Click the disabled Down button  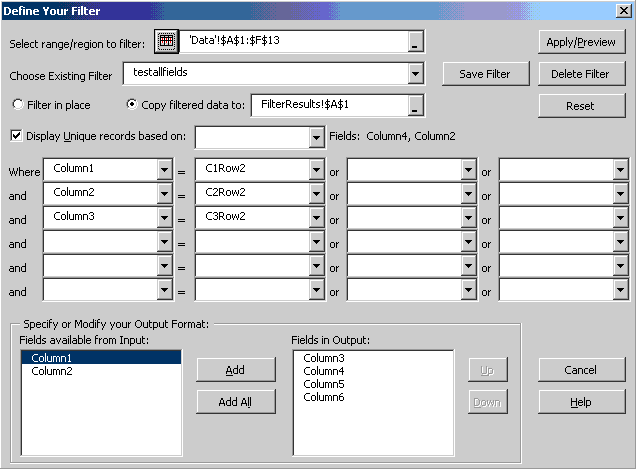pyautogui.click(x=488, y=402)
